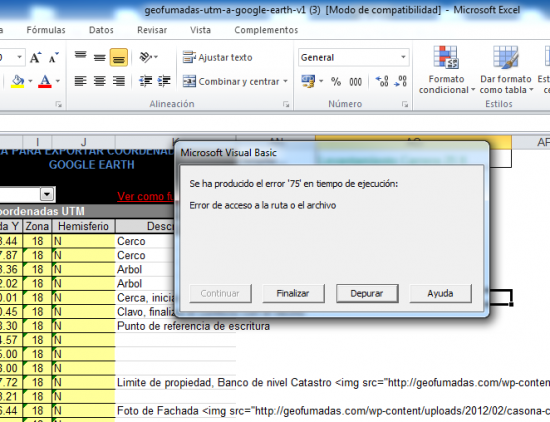Toggle Ajustar texto wrap option

click(x=217, y=57)
